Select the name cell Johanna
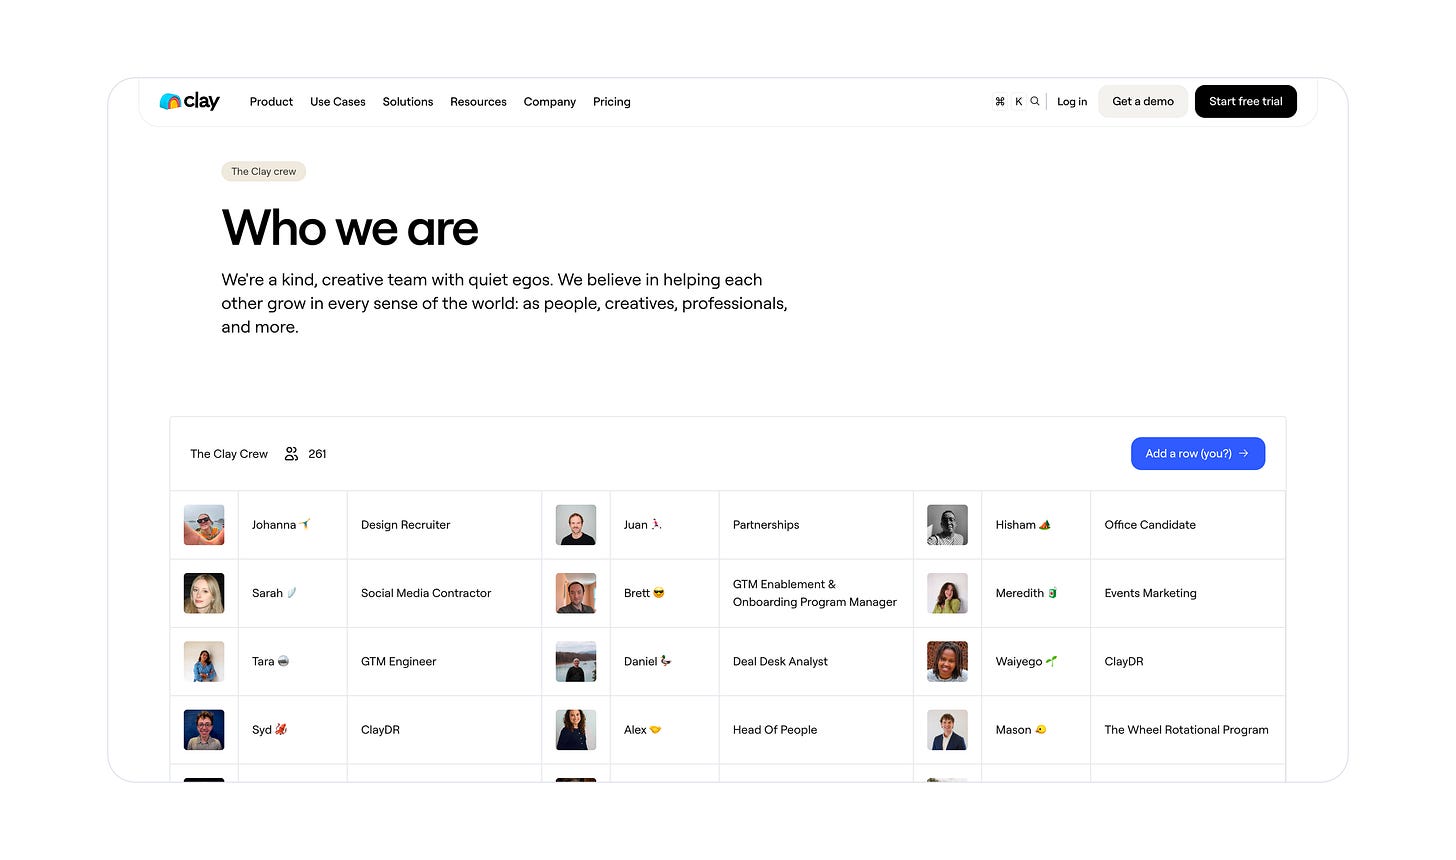This screenshot has width=1456, height=860. pos(293,525)
